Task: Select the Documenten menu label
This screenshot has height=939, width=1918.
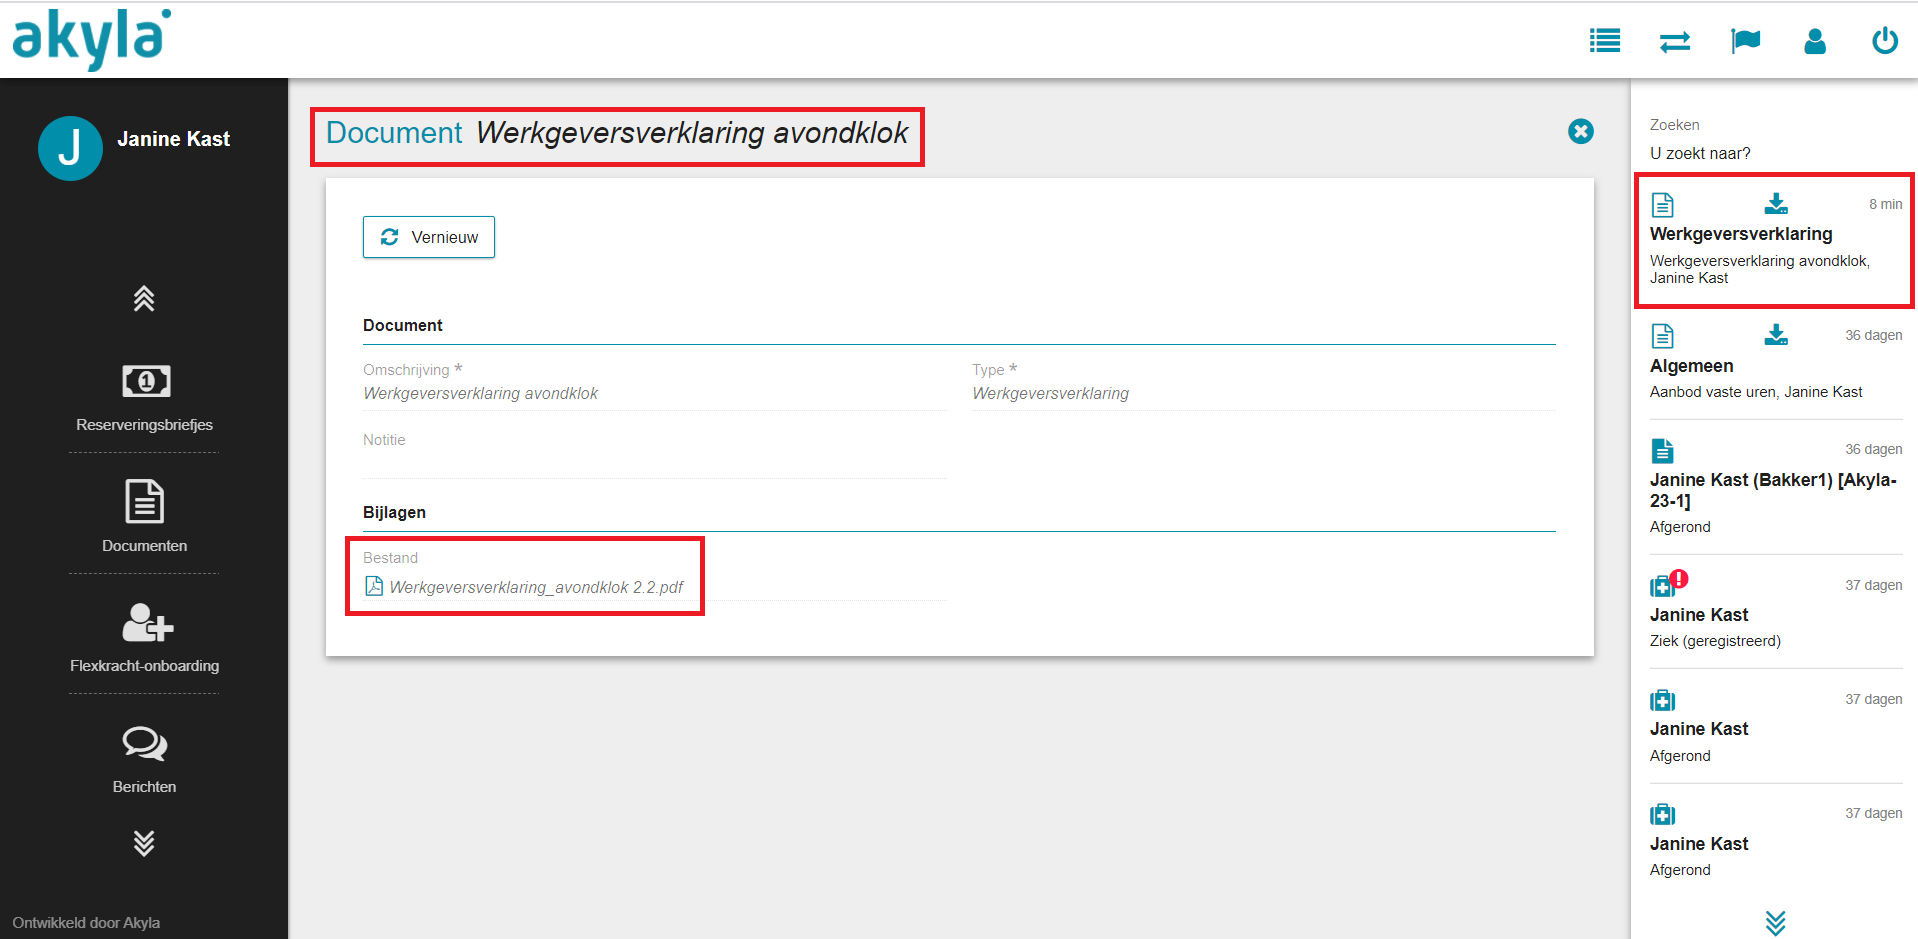Action: click(x=144, y=546)
